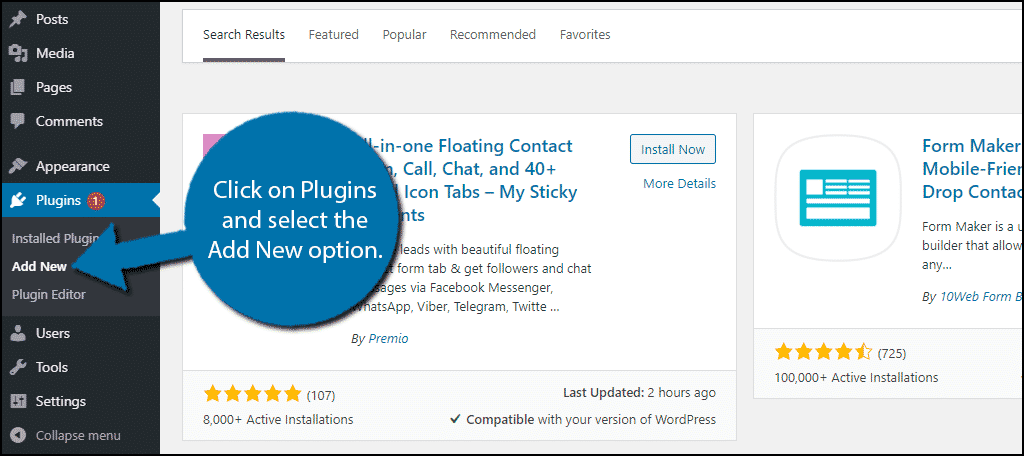Open the Recommended tab
Image resolution: width=1024 pixels, height=456 pixels.
click(x=493, y=35)
